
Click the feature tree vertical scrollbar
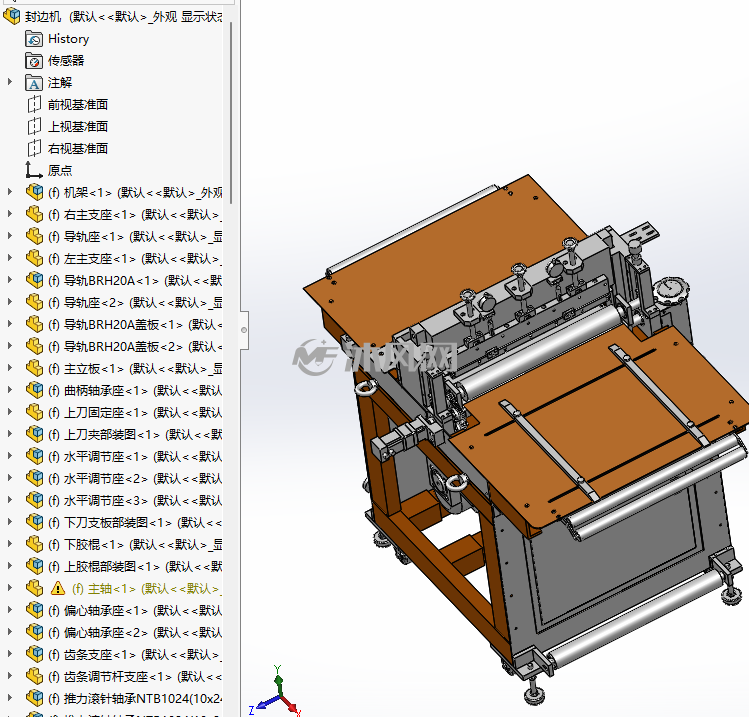(x=231, y=113)
